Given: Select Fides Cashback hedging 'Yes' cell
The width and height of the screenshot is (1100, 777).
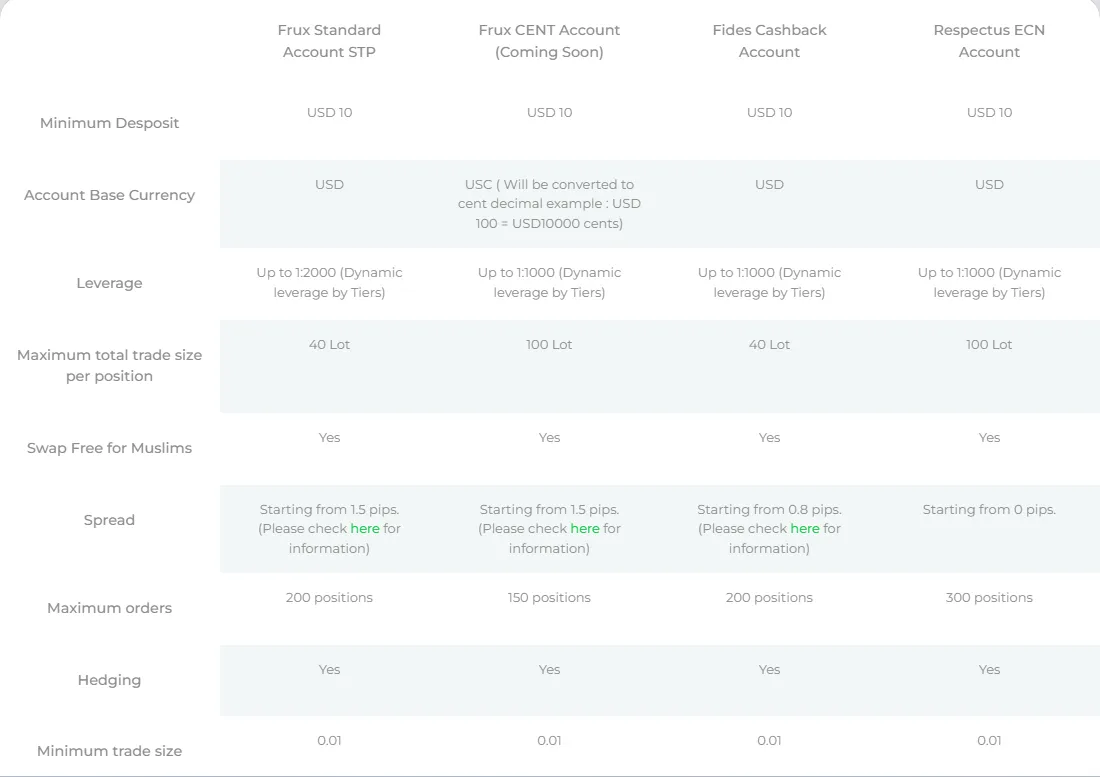Looking at the screenshot, I should 770,670.
